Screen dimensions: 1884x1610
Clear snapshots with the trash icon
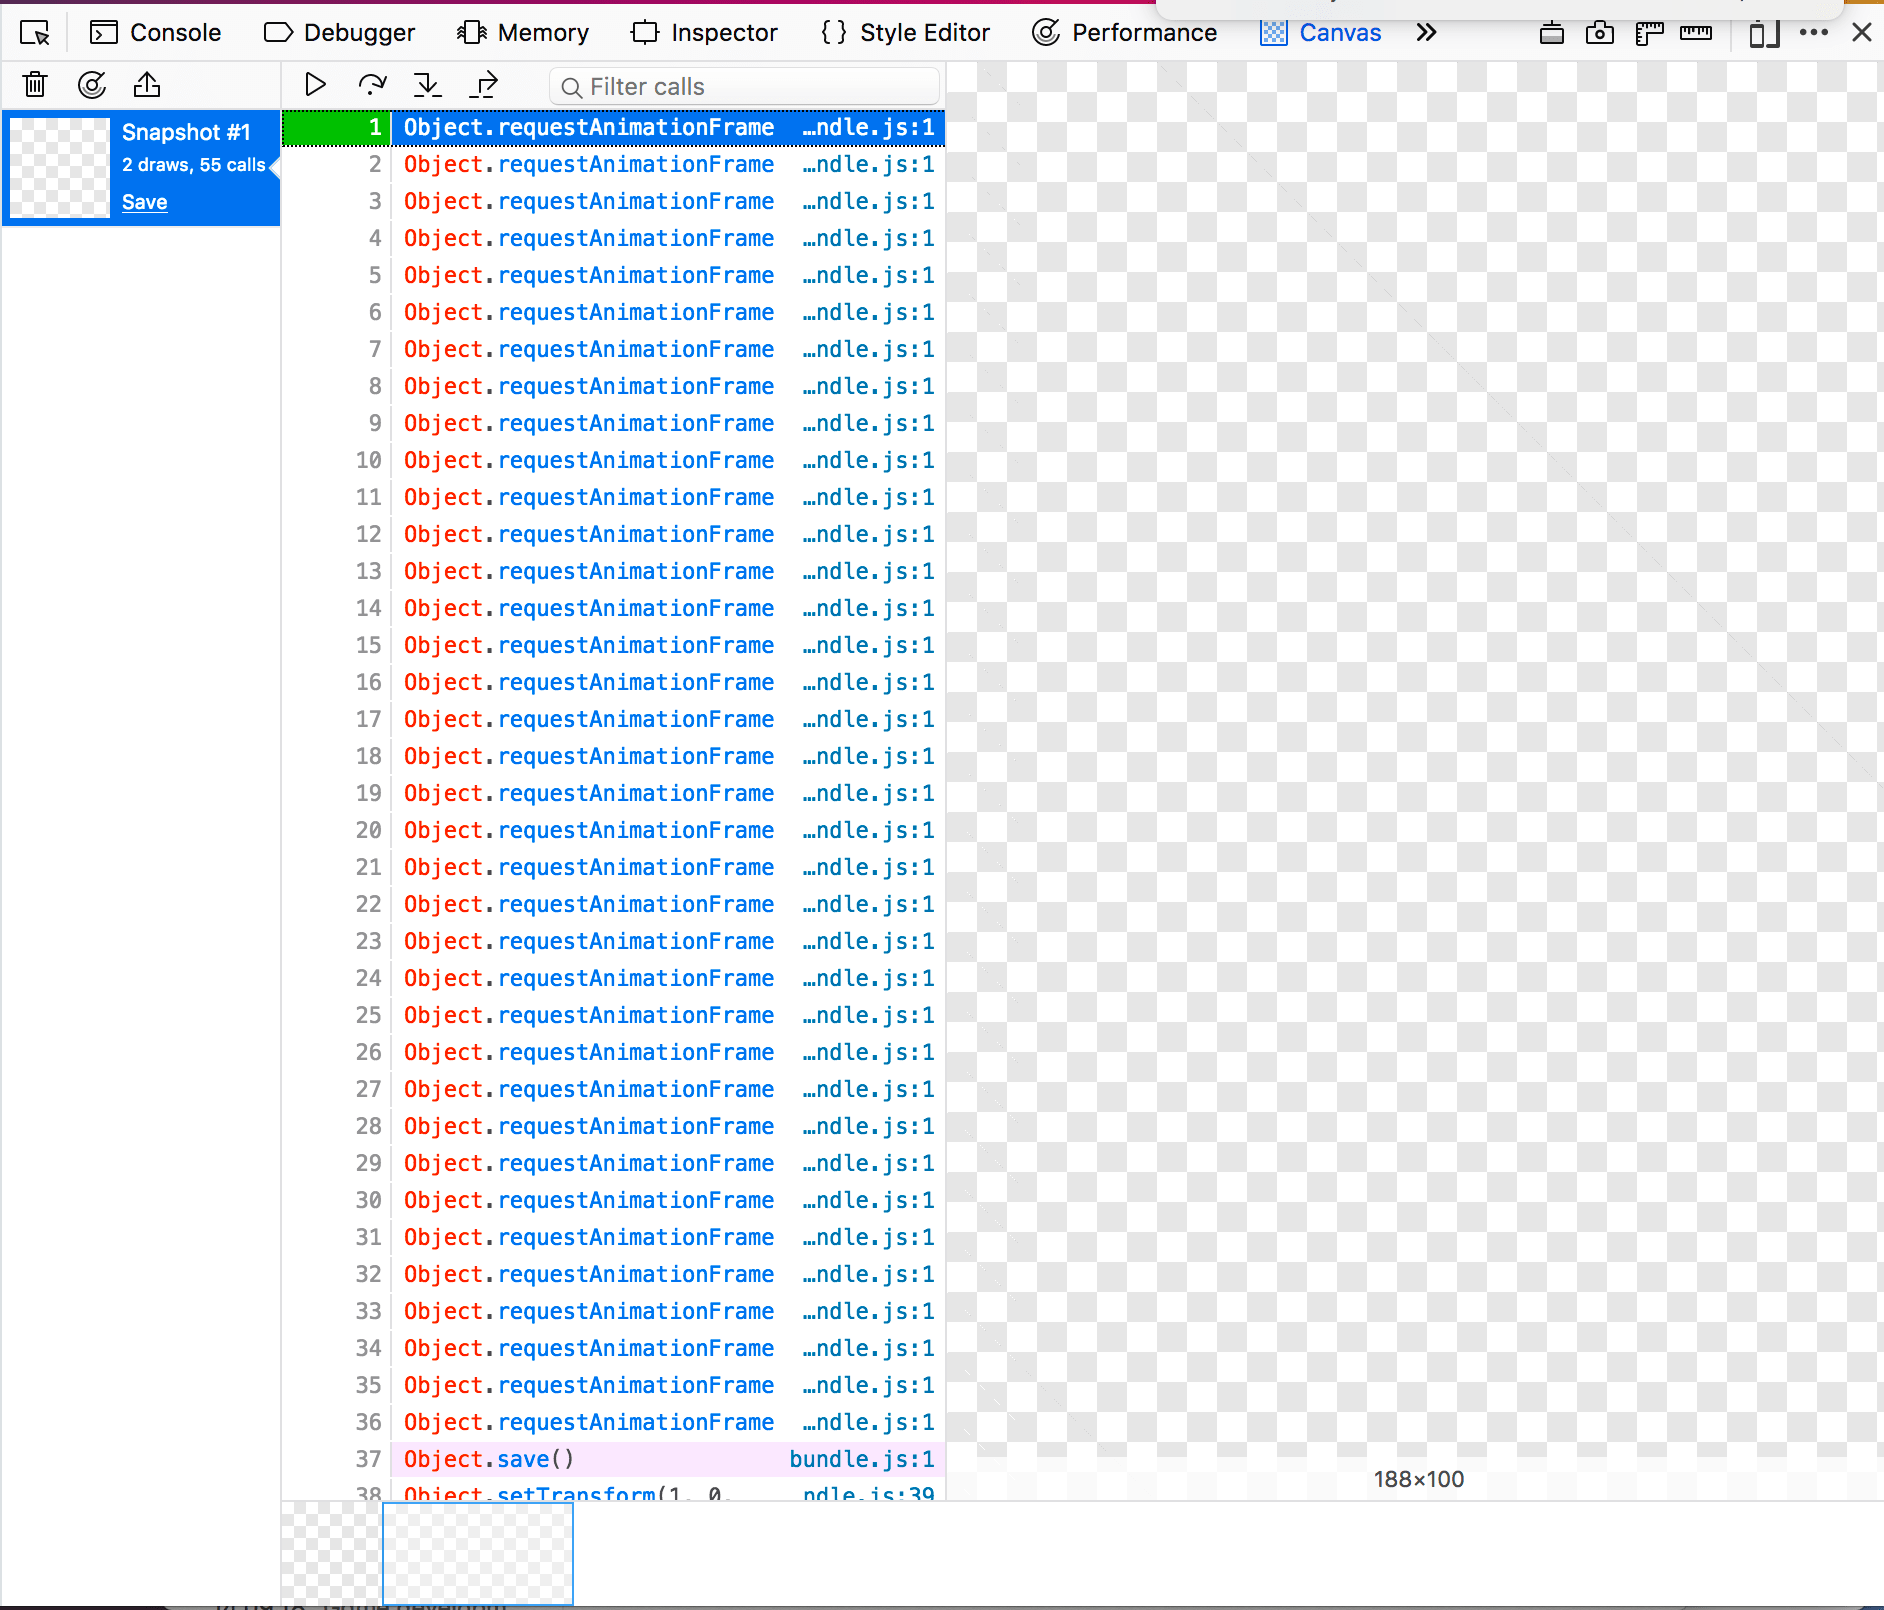35,85
